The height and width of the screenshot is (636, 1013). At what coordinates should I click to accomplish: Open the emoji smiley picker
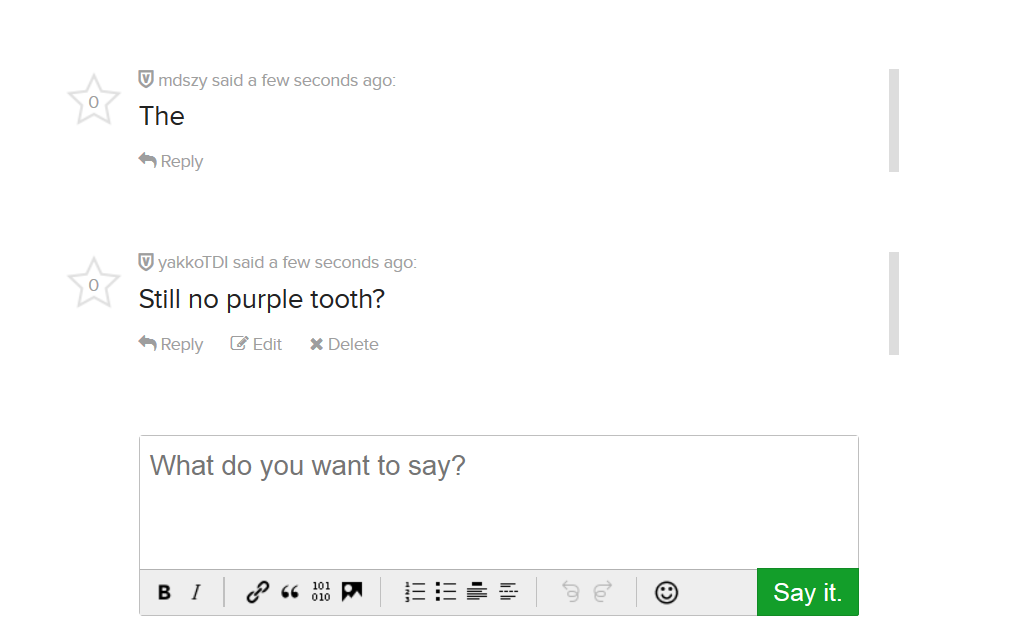666,592
